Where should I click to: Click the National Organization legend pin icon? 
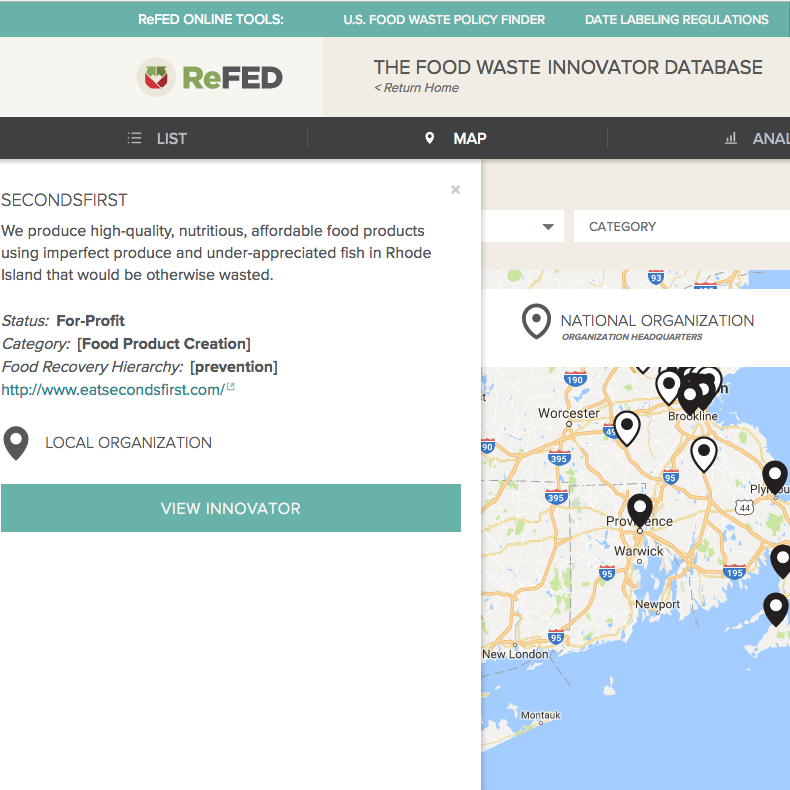tap(536, 321)
